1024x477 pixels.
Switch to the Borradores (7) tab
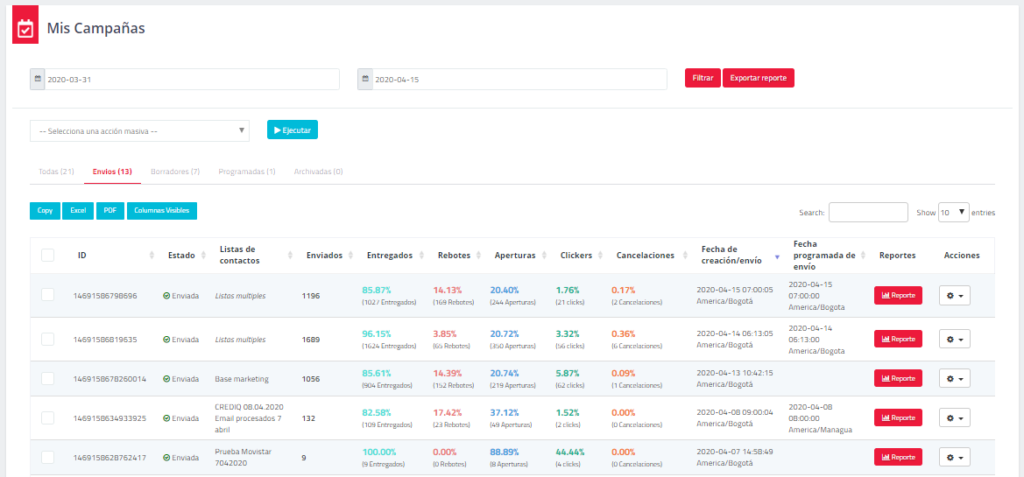(175, 171)
